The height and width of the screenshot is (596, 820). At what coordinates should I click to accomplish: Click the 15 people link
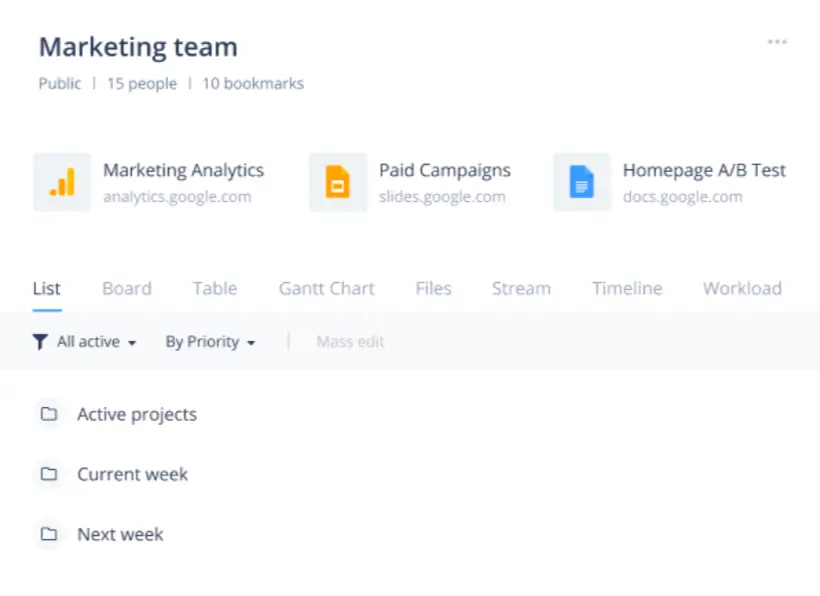click(142, 84)
